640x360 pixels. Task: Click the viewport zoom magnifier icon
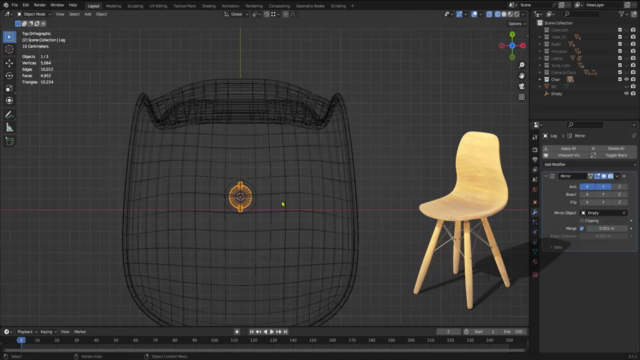pyautogui.click(x=522, y=65)
